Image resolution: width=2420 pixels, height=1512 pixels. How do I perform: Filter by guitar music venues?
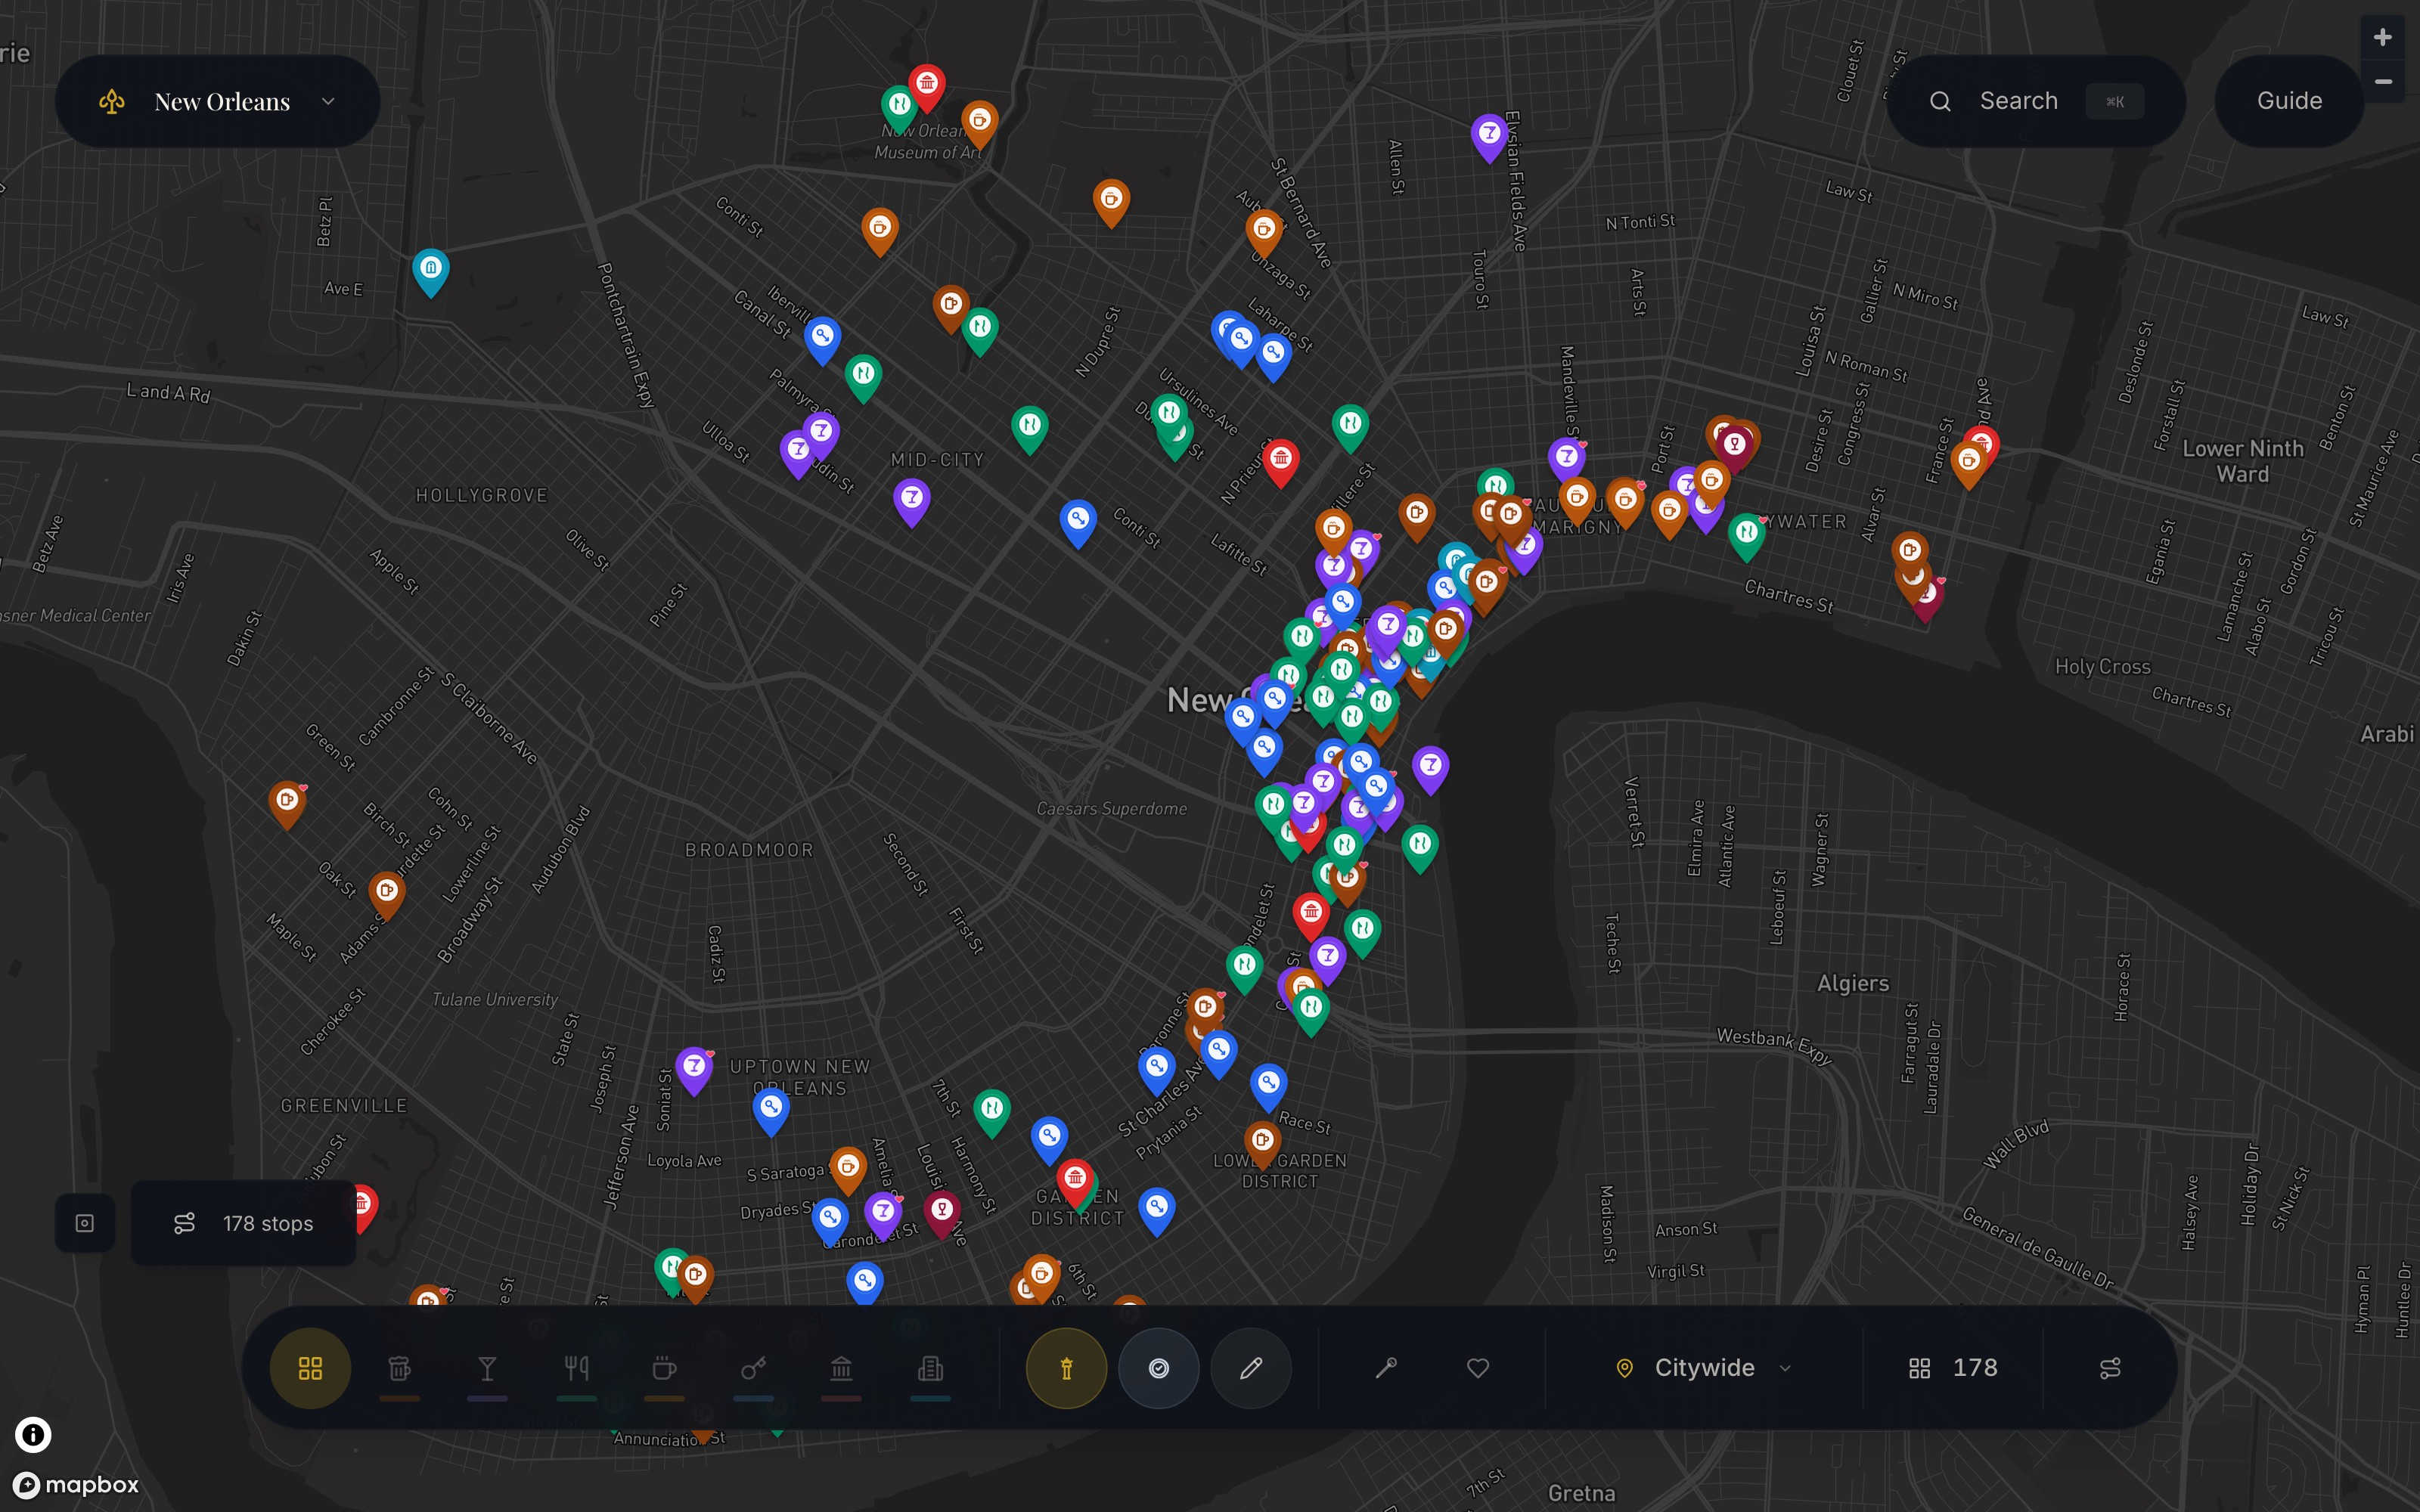[753, 1368]
